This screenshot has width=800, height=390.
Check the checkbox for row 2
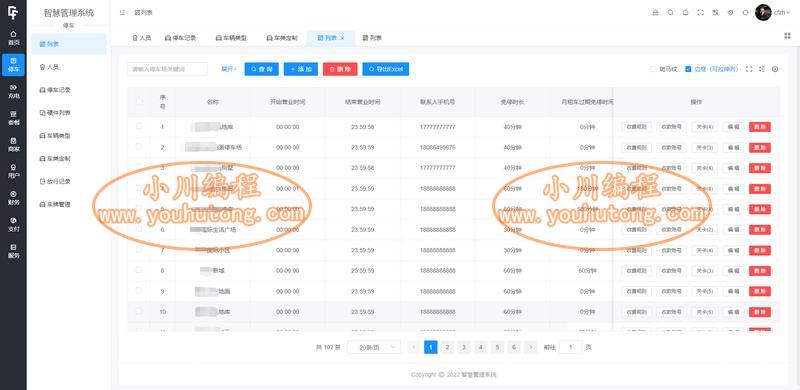139,147
